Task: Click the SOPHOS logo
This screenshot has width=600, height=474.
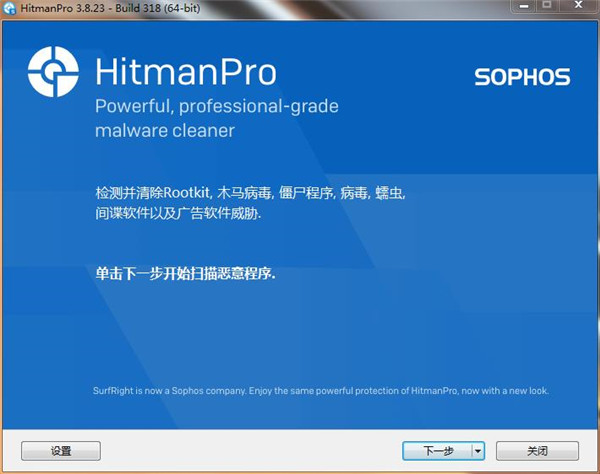Action: 522,77
